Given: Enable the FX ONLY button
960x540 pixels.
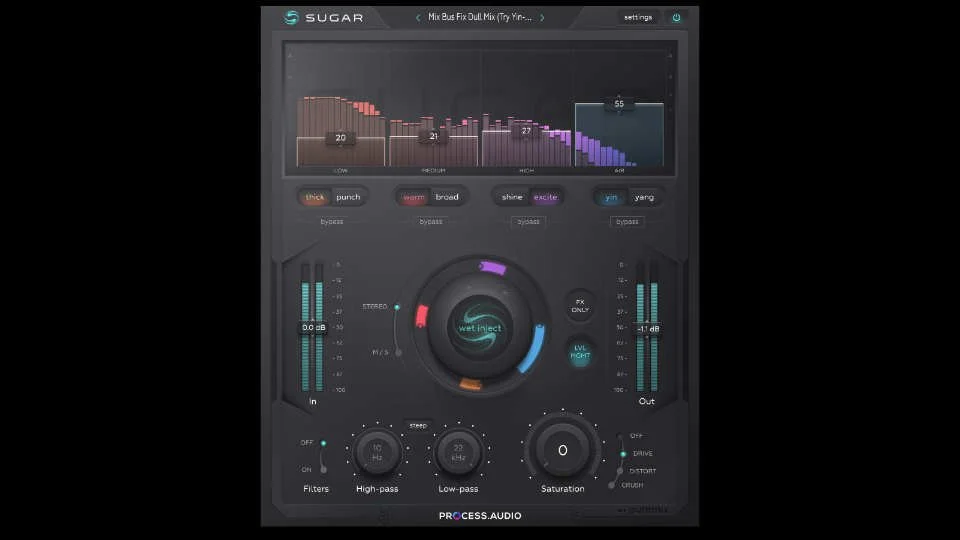Looking at the screenshot, I should tap(580, 306).
